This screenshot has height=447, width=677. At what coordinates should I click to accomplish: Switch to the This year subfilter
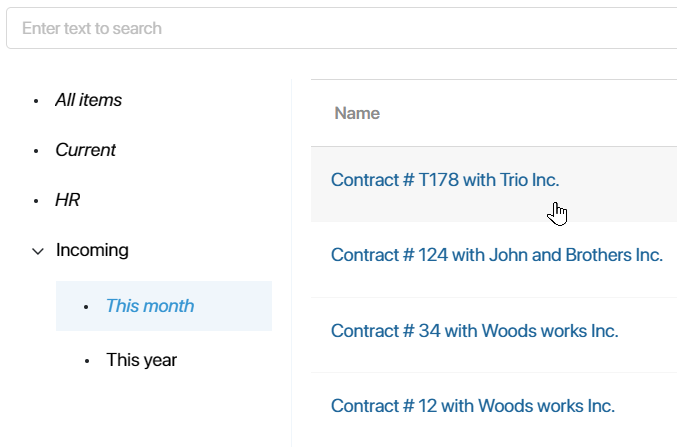point(142,360)
